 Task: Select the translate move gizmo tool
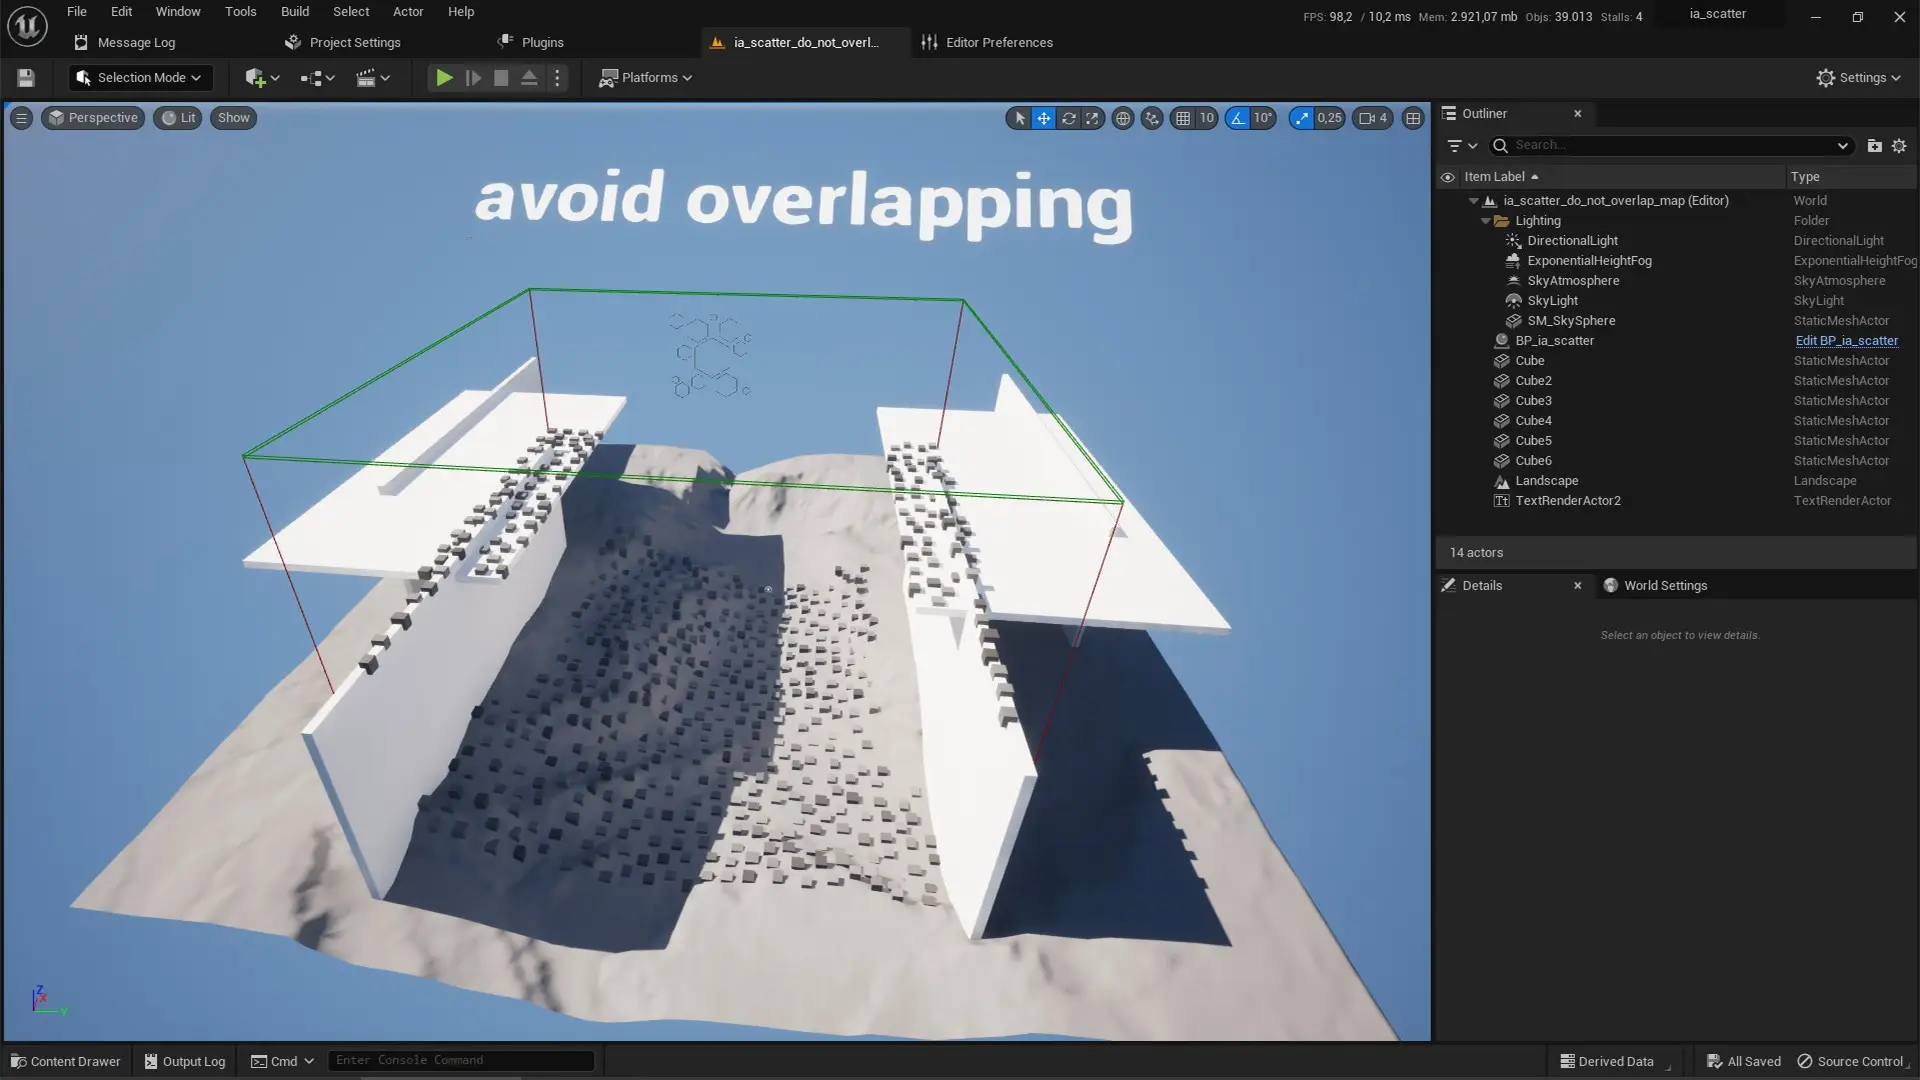(1043, 118)
